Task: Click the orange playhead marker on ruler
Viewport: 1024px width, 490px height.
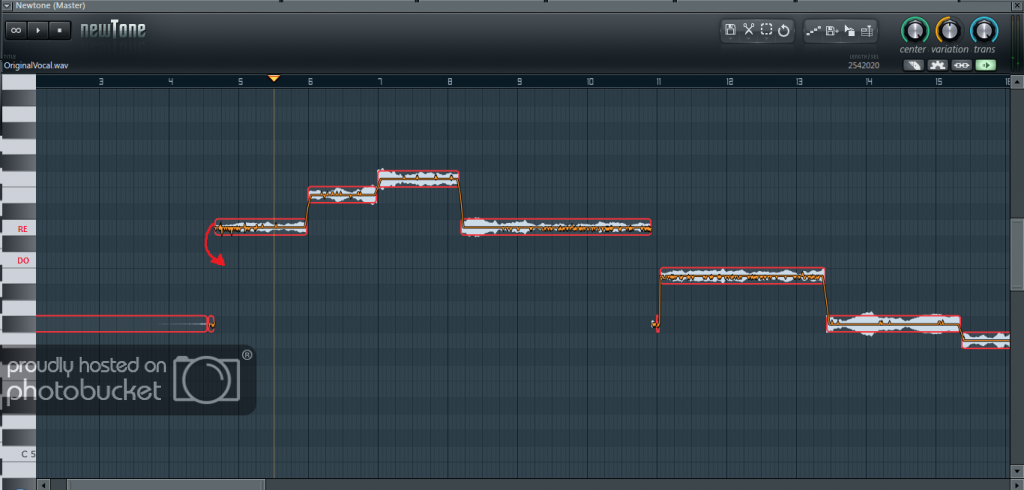Action: click(274, 78)
